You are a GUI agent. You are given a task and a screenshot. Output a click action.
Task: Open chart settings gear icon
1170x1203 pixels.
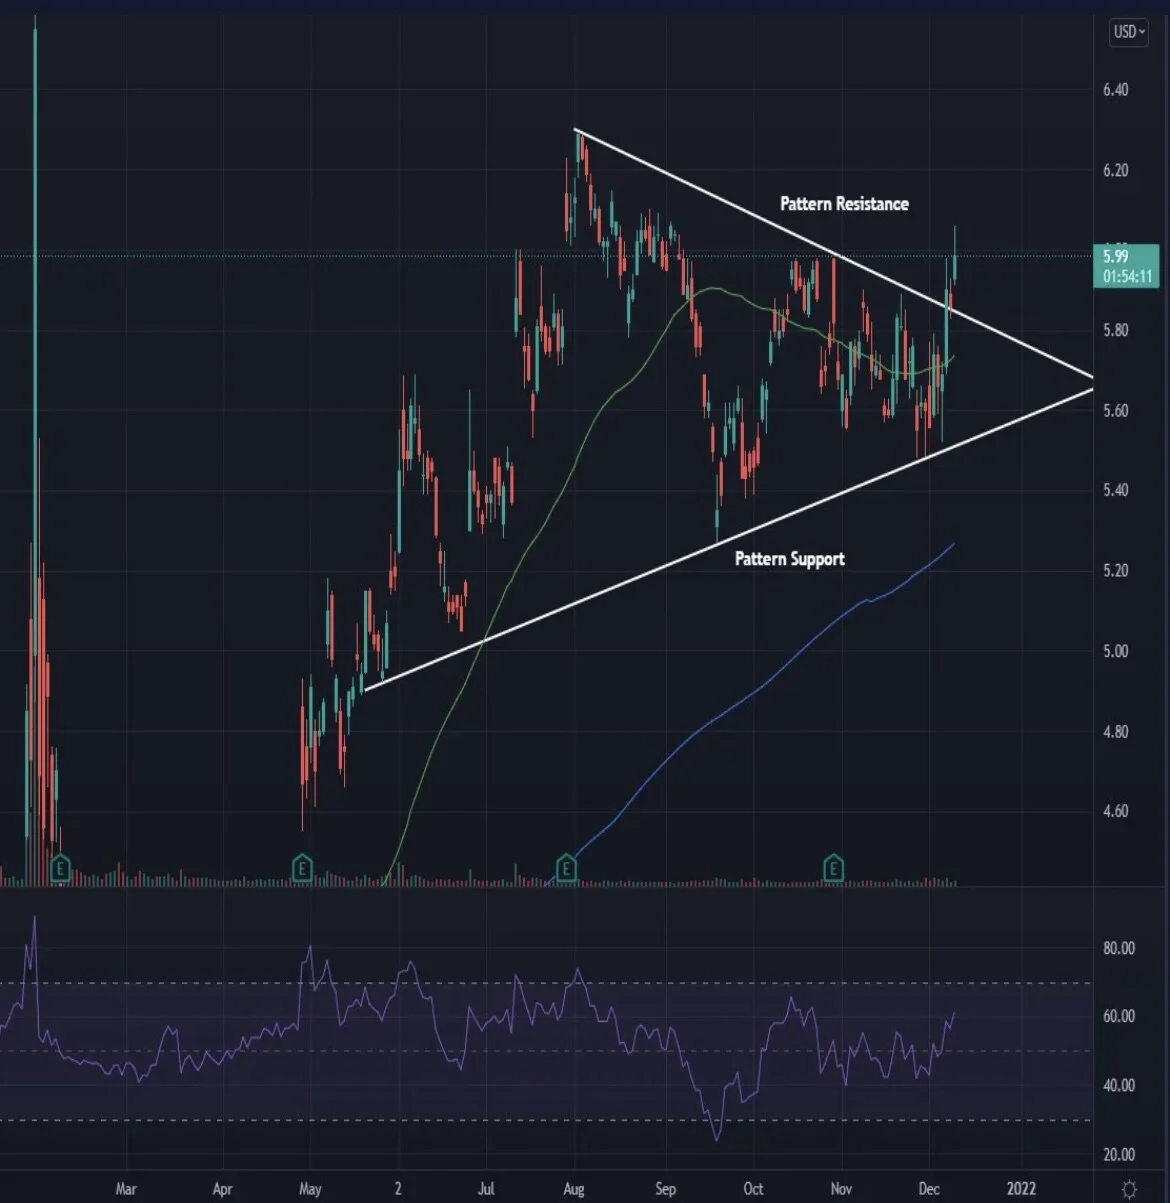(1129, 1189)
